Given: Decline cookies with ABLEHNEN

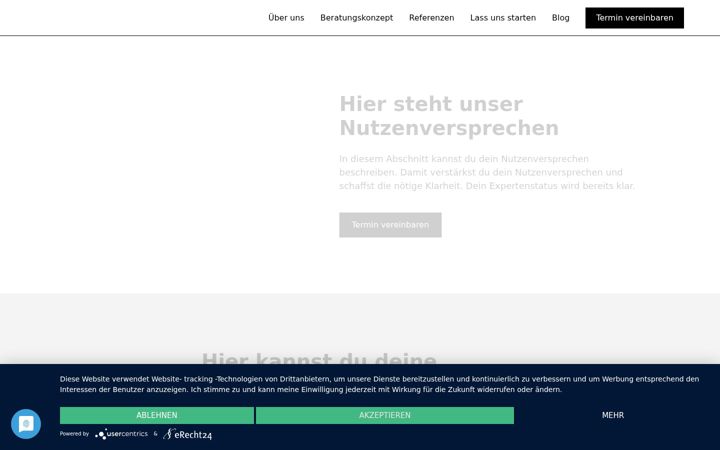Looking at the screenshot, I should click(157, 415).
